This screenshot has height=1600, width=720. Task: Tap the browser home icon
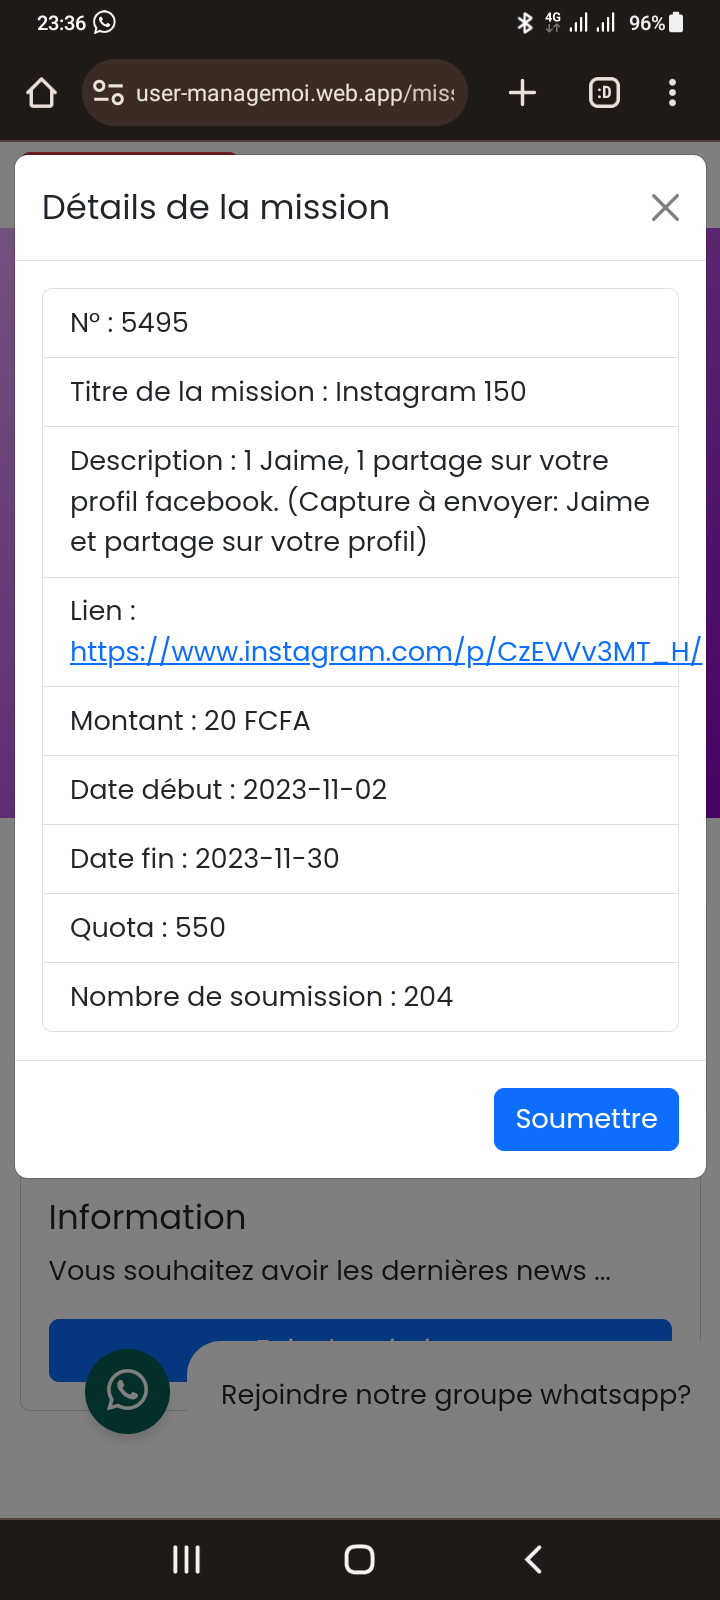pos(41,93)
